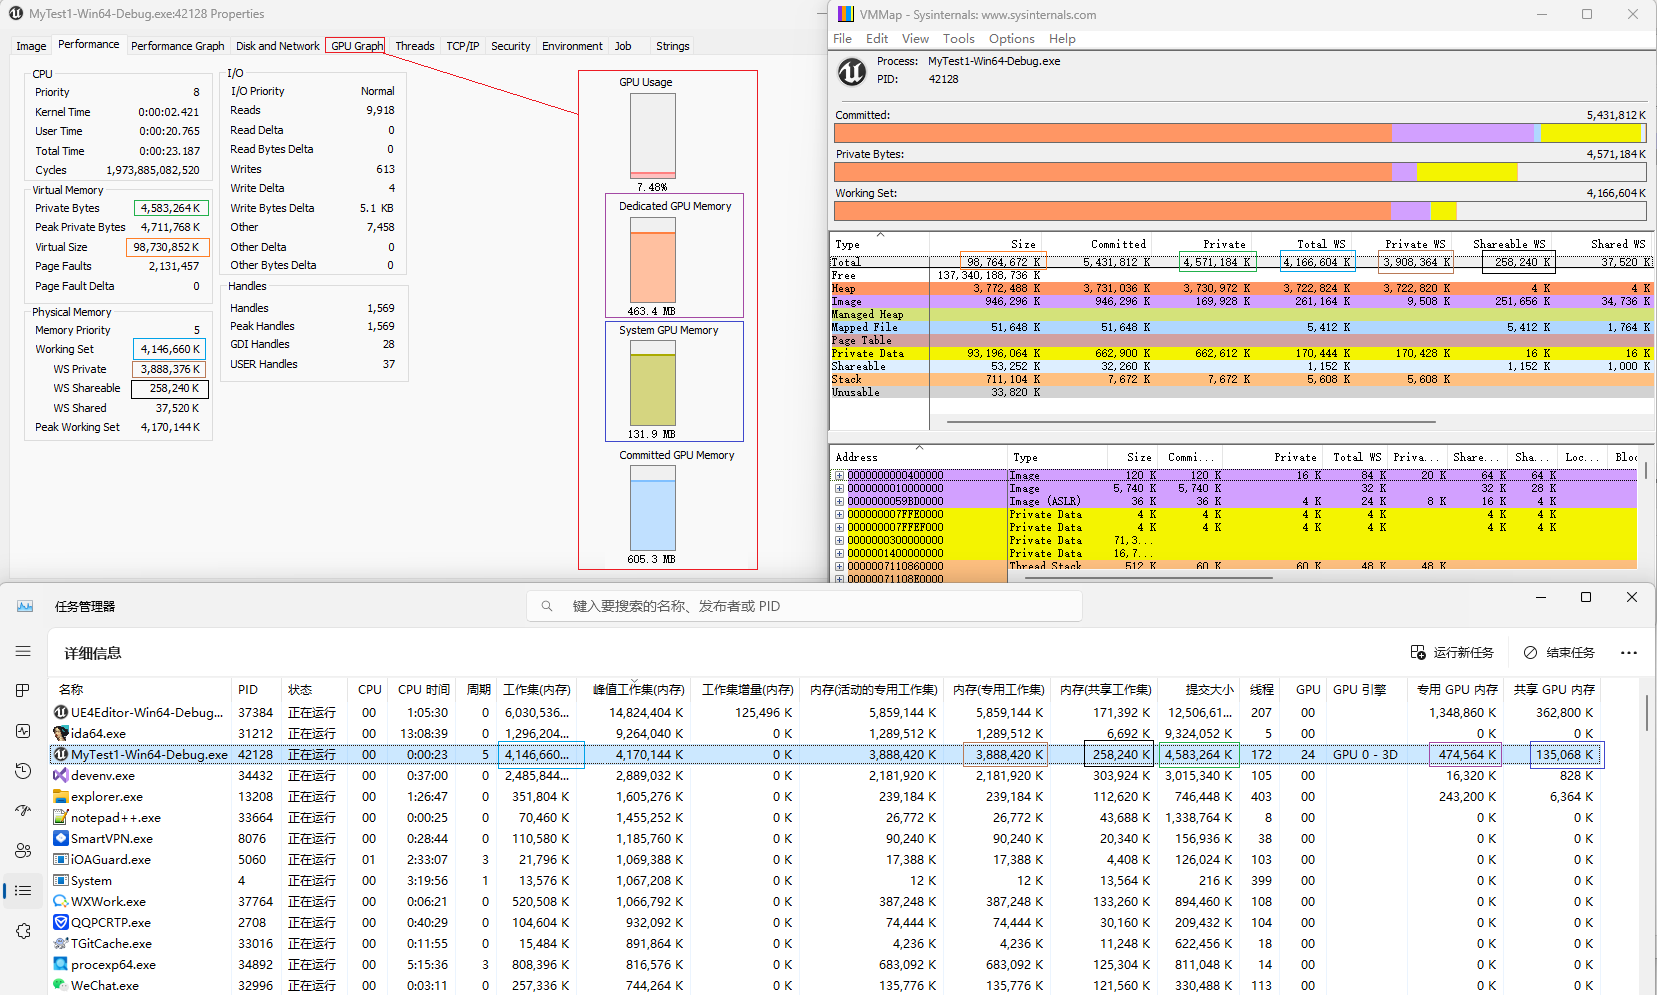Expand address 000000007FFEF000 in VMMap

tap(840, 527)
